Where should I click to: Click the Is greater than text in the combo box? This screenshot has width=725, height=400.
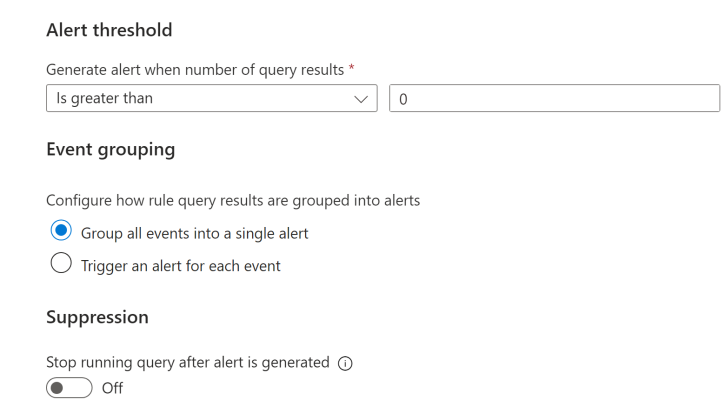(105, 98)
